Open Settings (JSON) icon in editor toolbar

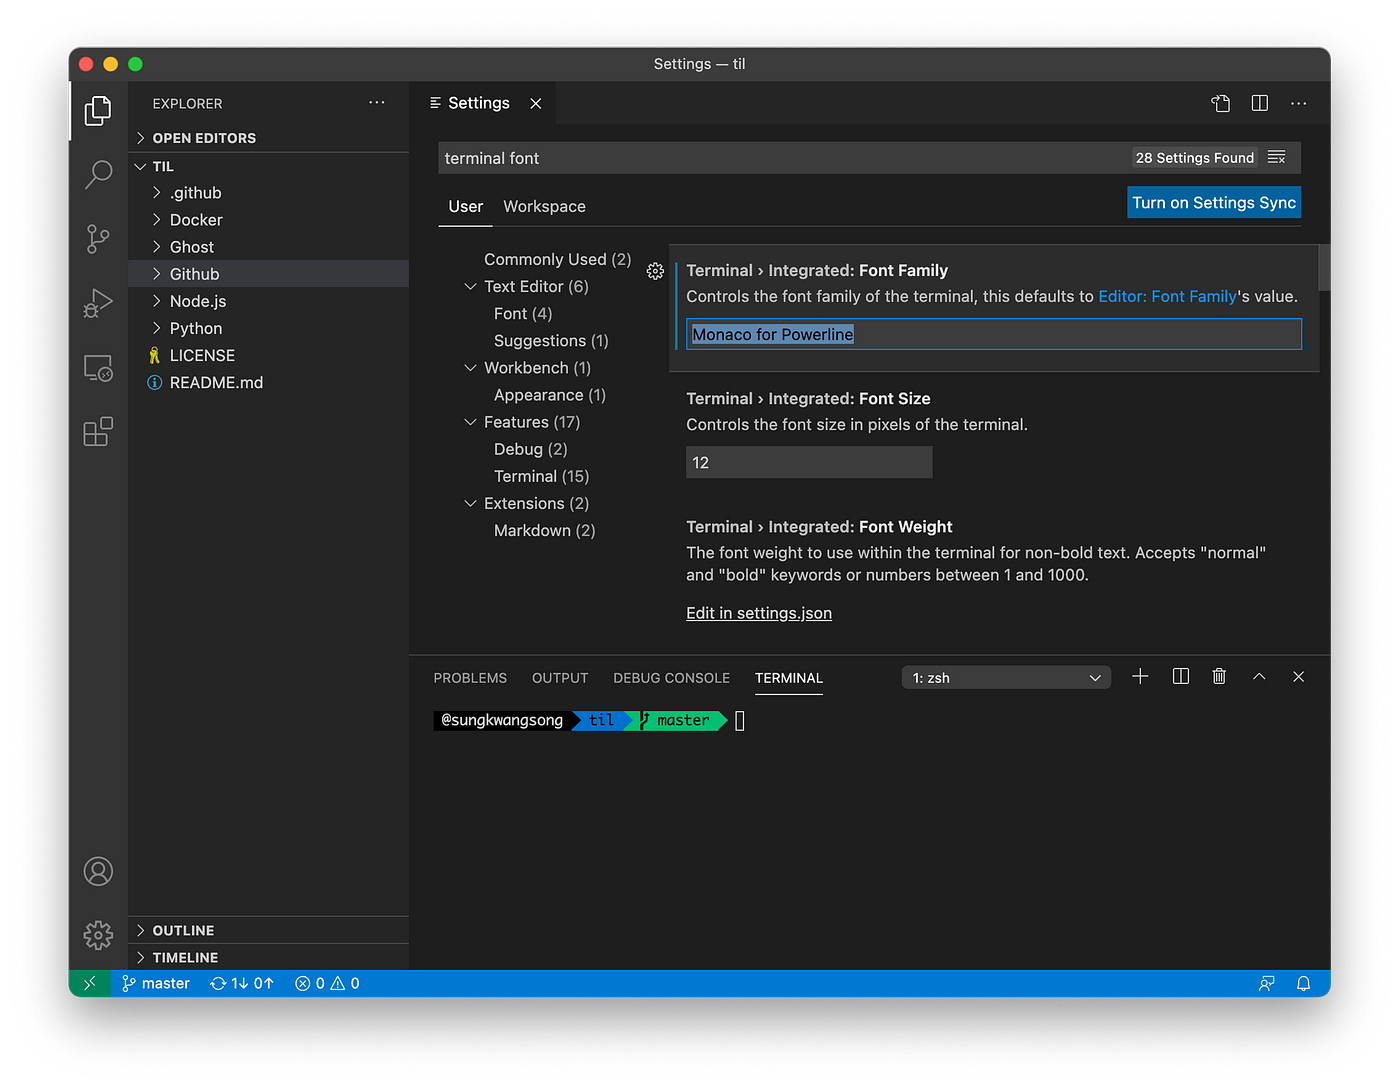[1220, 103]
